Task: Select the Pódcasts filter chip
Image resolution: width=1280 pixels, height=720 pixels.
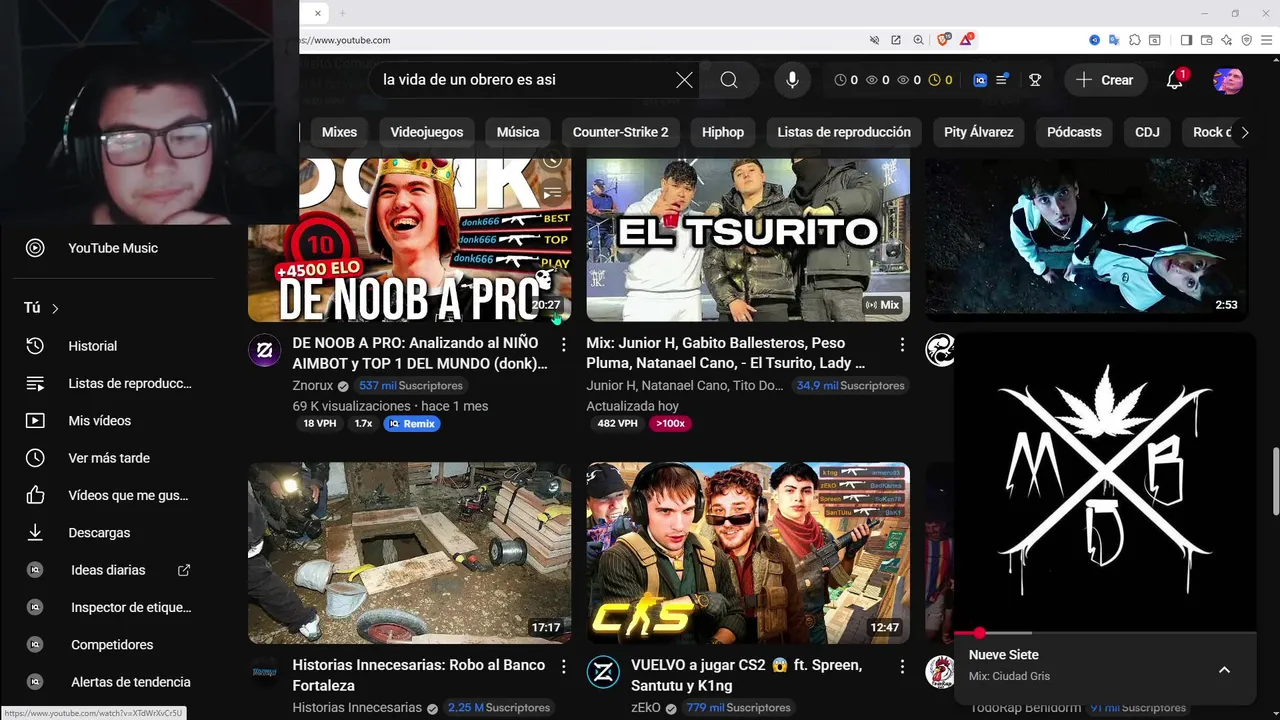Action: 1074,132
